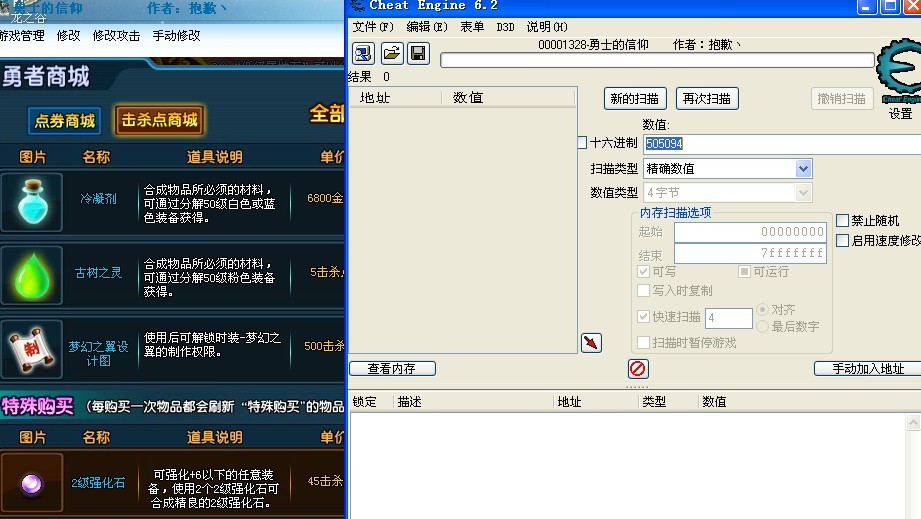
Task: Toggle the 可写 checkbox
Action: 643,272
